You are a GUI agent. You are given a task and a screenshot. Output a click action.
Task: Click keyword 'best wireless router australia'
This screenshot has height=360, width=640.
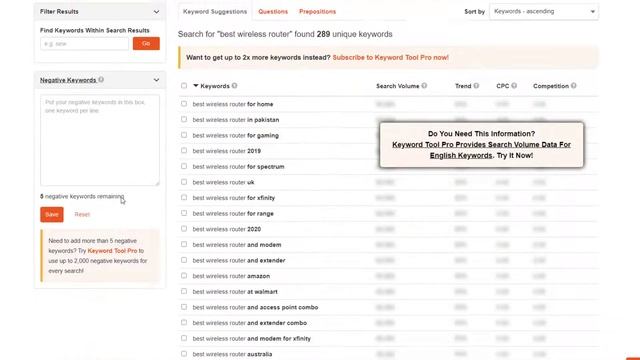click(x=232, y=354)
